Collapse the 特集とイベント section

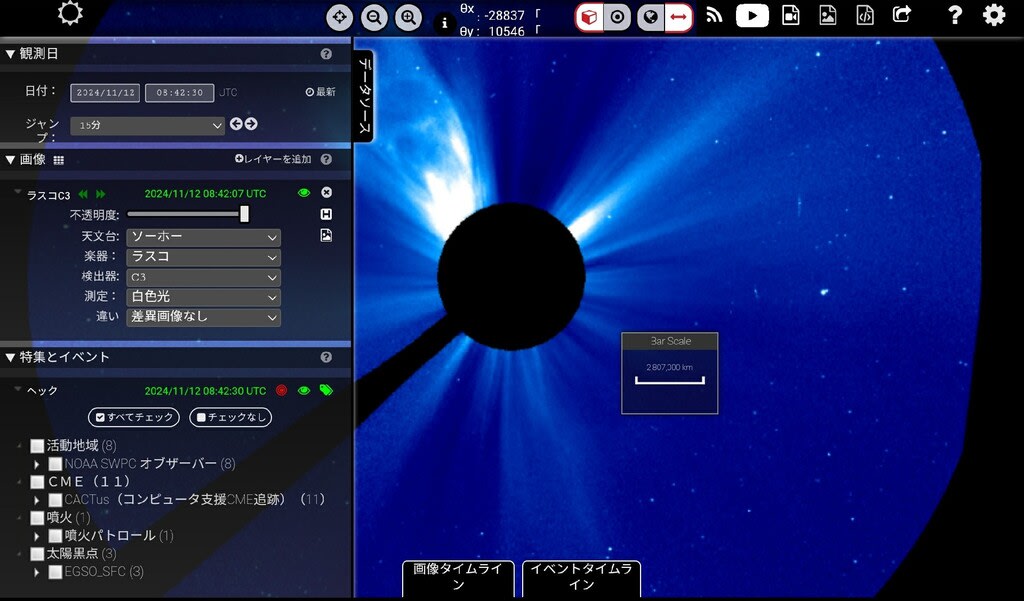click(x=10, y=357)
